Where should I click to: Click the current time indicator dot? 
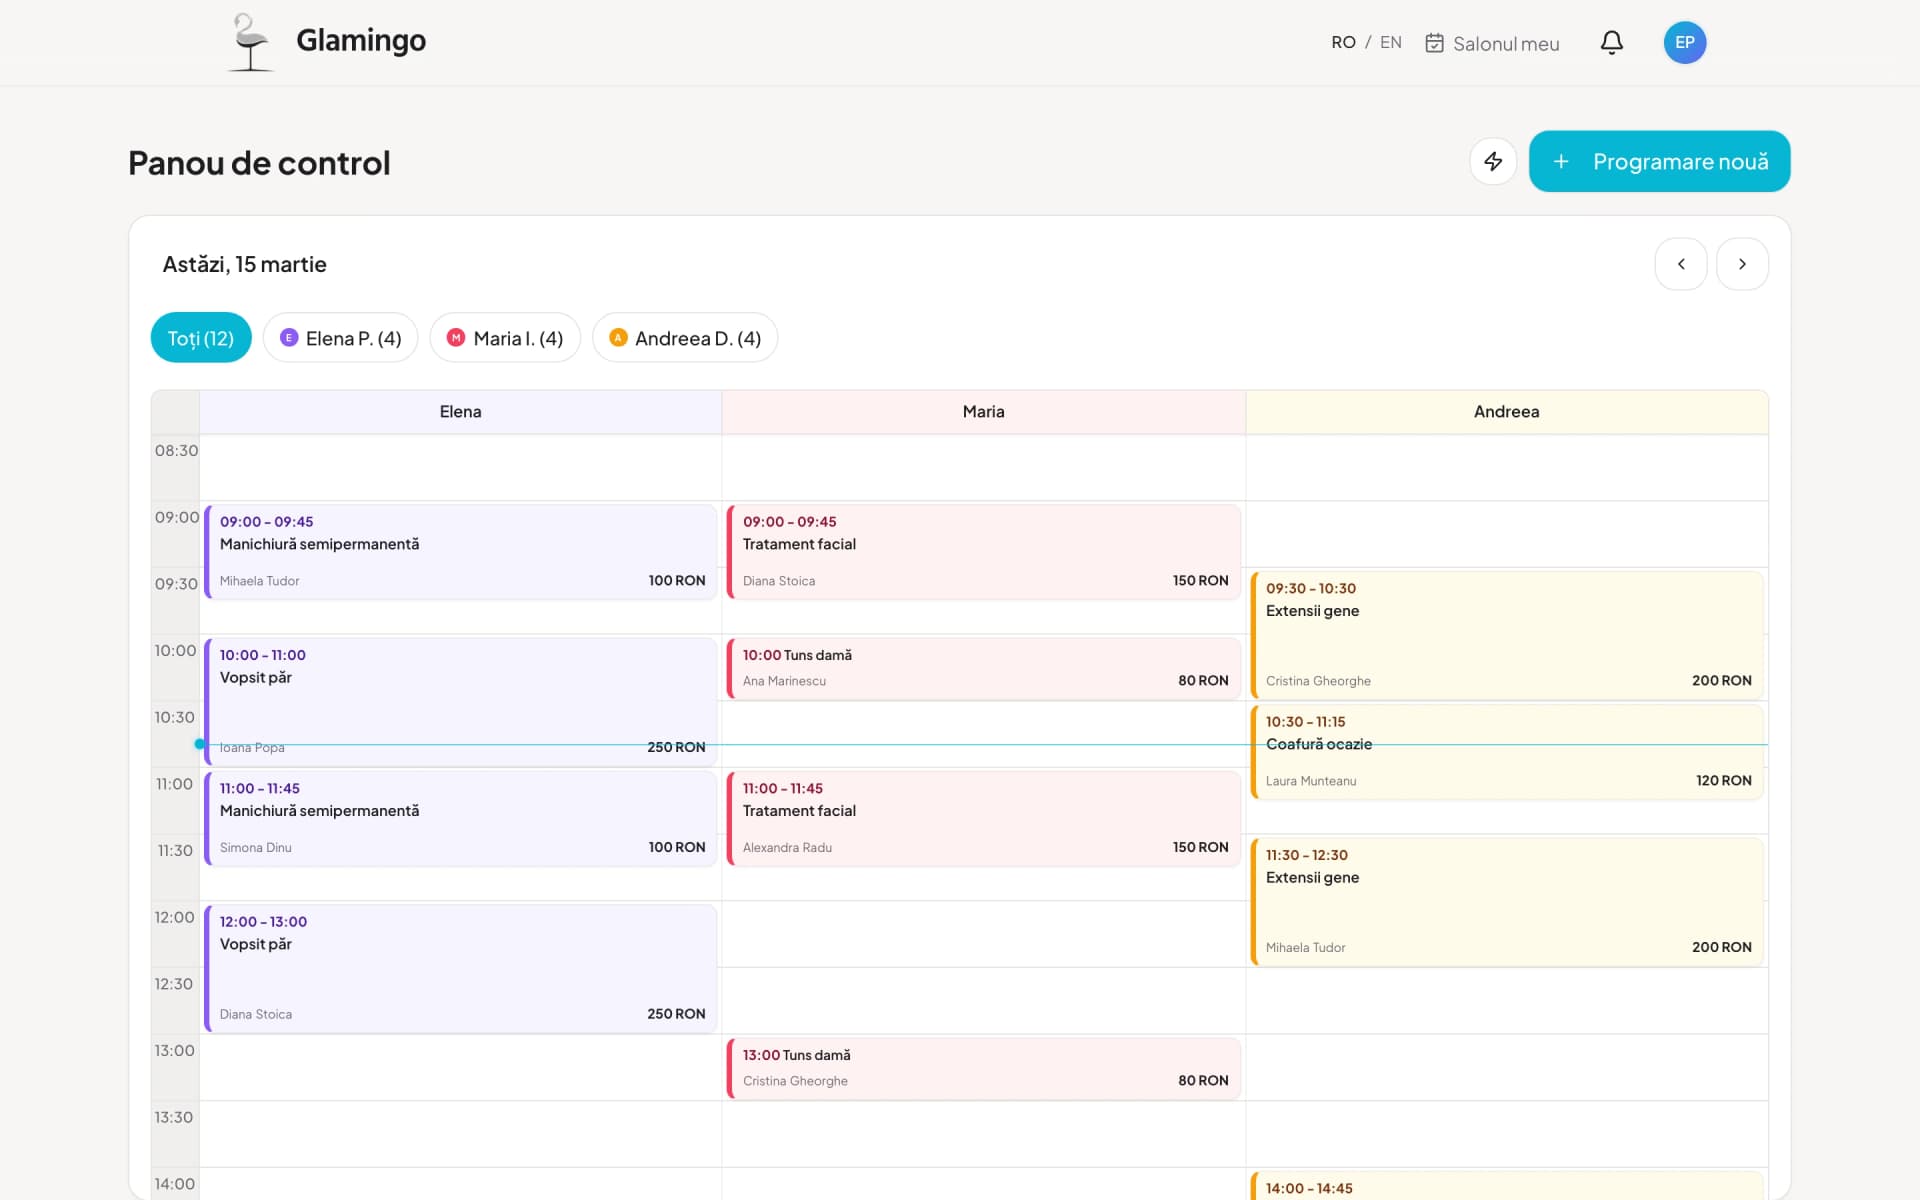(x=200, y=744)
